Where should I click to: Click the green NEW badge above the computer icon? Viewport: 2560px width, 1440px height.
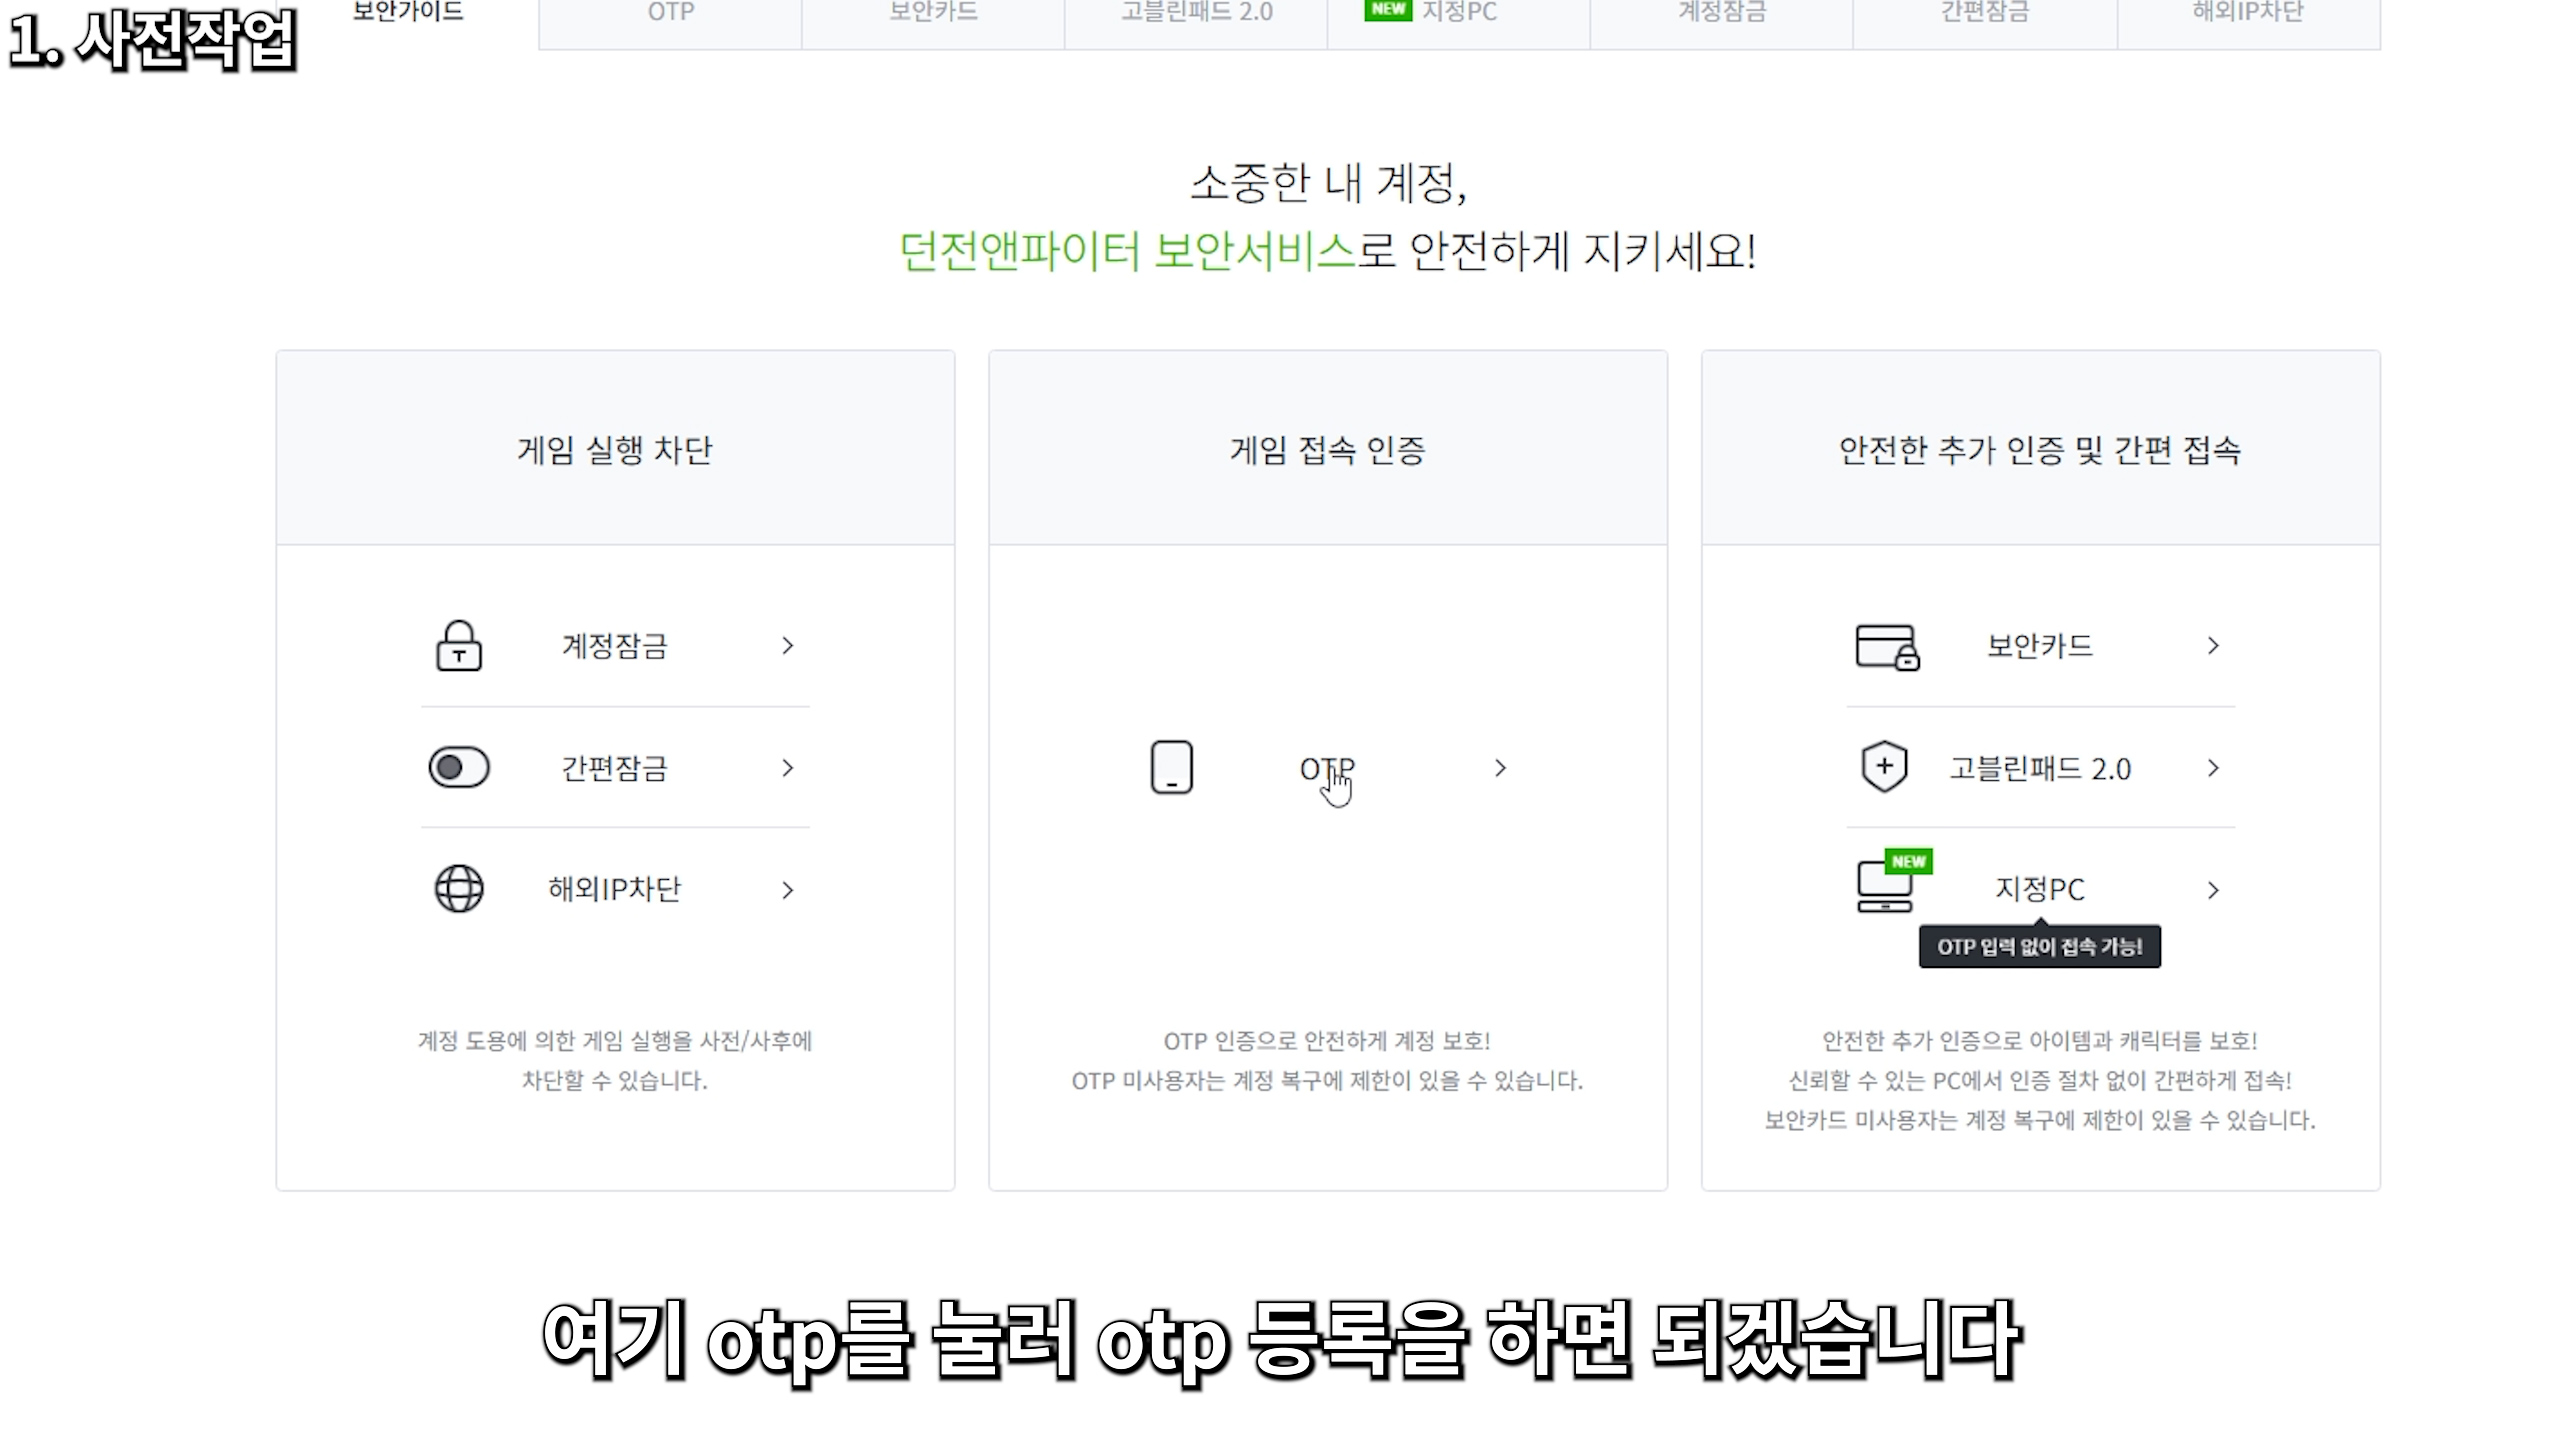click(x=1908, y=861)
